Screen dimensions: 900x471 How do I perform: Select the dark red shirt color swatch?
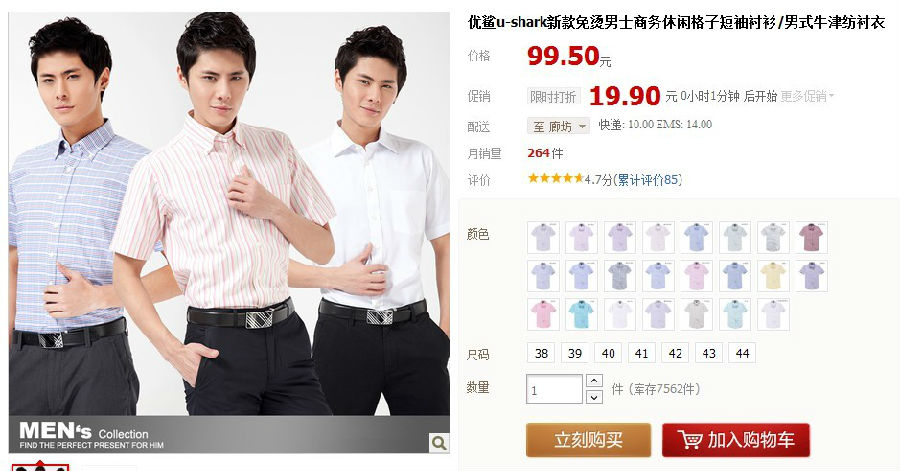(x=811, y=237)
